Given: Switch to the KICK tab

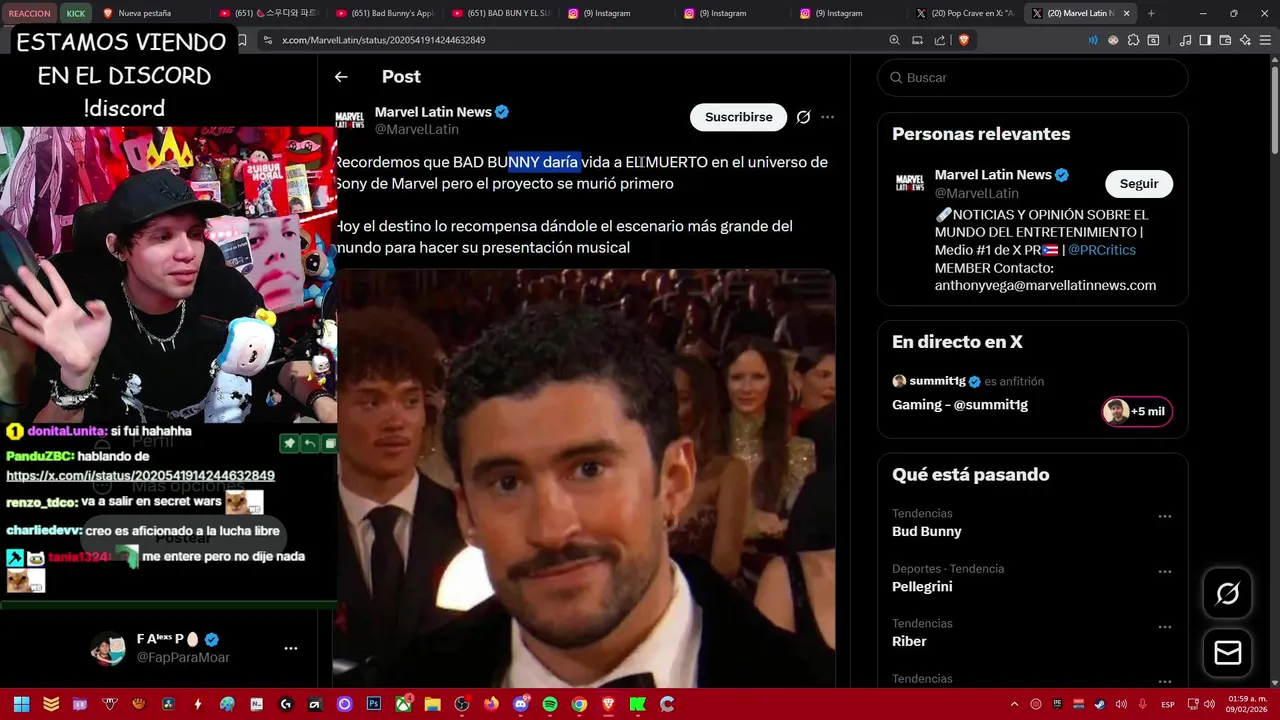Looking at the screenshot, I should tap(76, 13).
